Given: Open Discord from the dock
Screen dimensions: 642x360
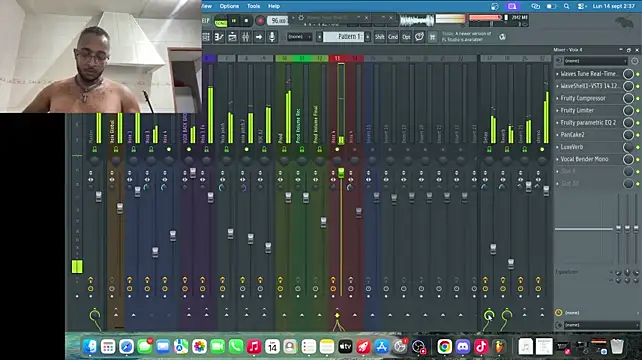Looking at the screenshot, I should point(463,347).
